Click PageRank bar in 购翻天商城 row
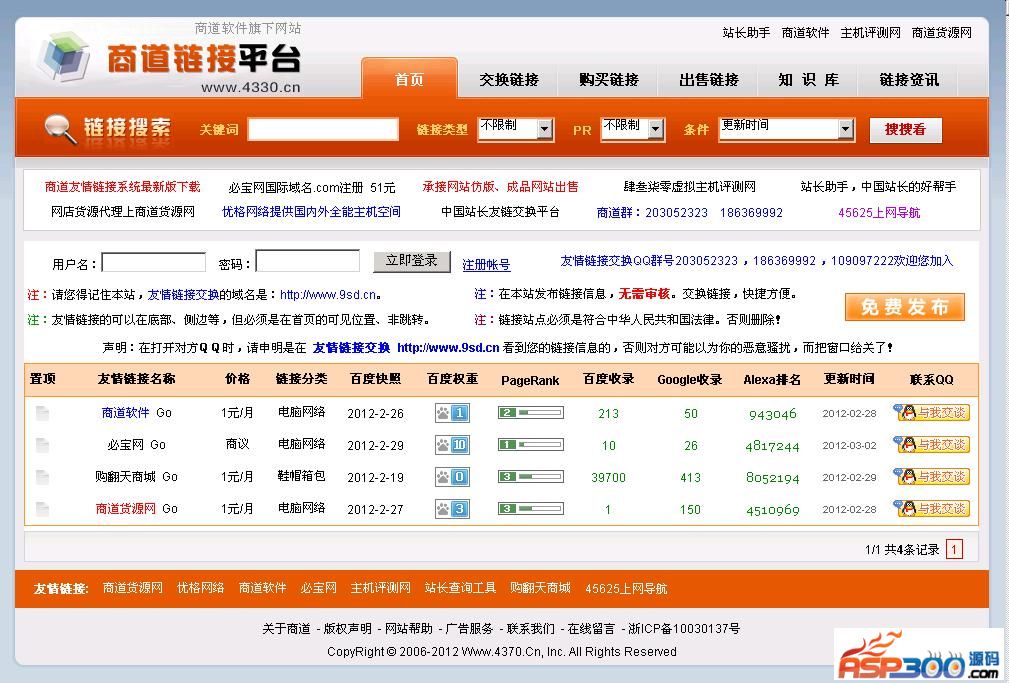This screenshot has height=683, width=1009. 531,477
